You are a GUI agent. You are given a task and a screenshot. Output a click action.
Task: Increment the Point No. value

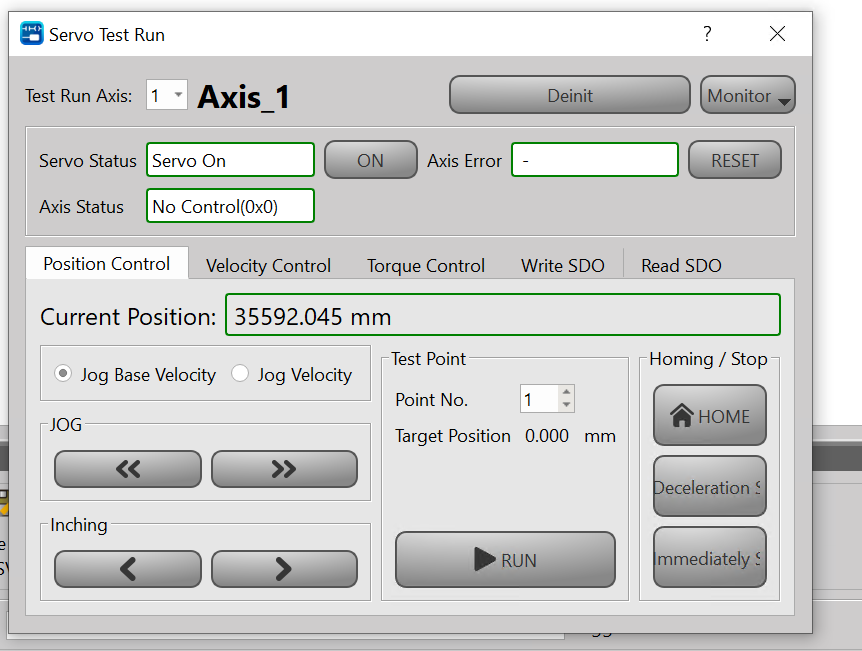coord(567,393)
